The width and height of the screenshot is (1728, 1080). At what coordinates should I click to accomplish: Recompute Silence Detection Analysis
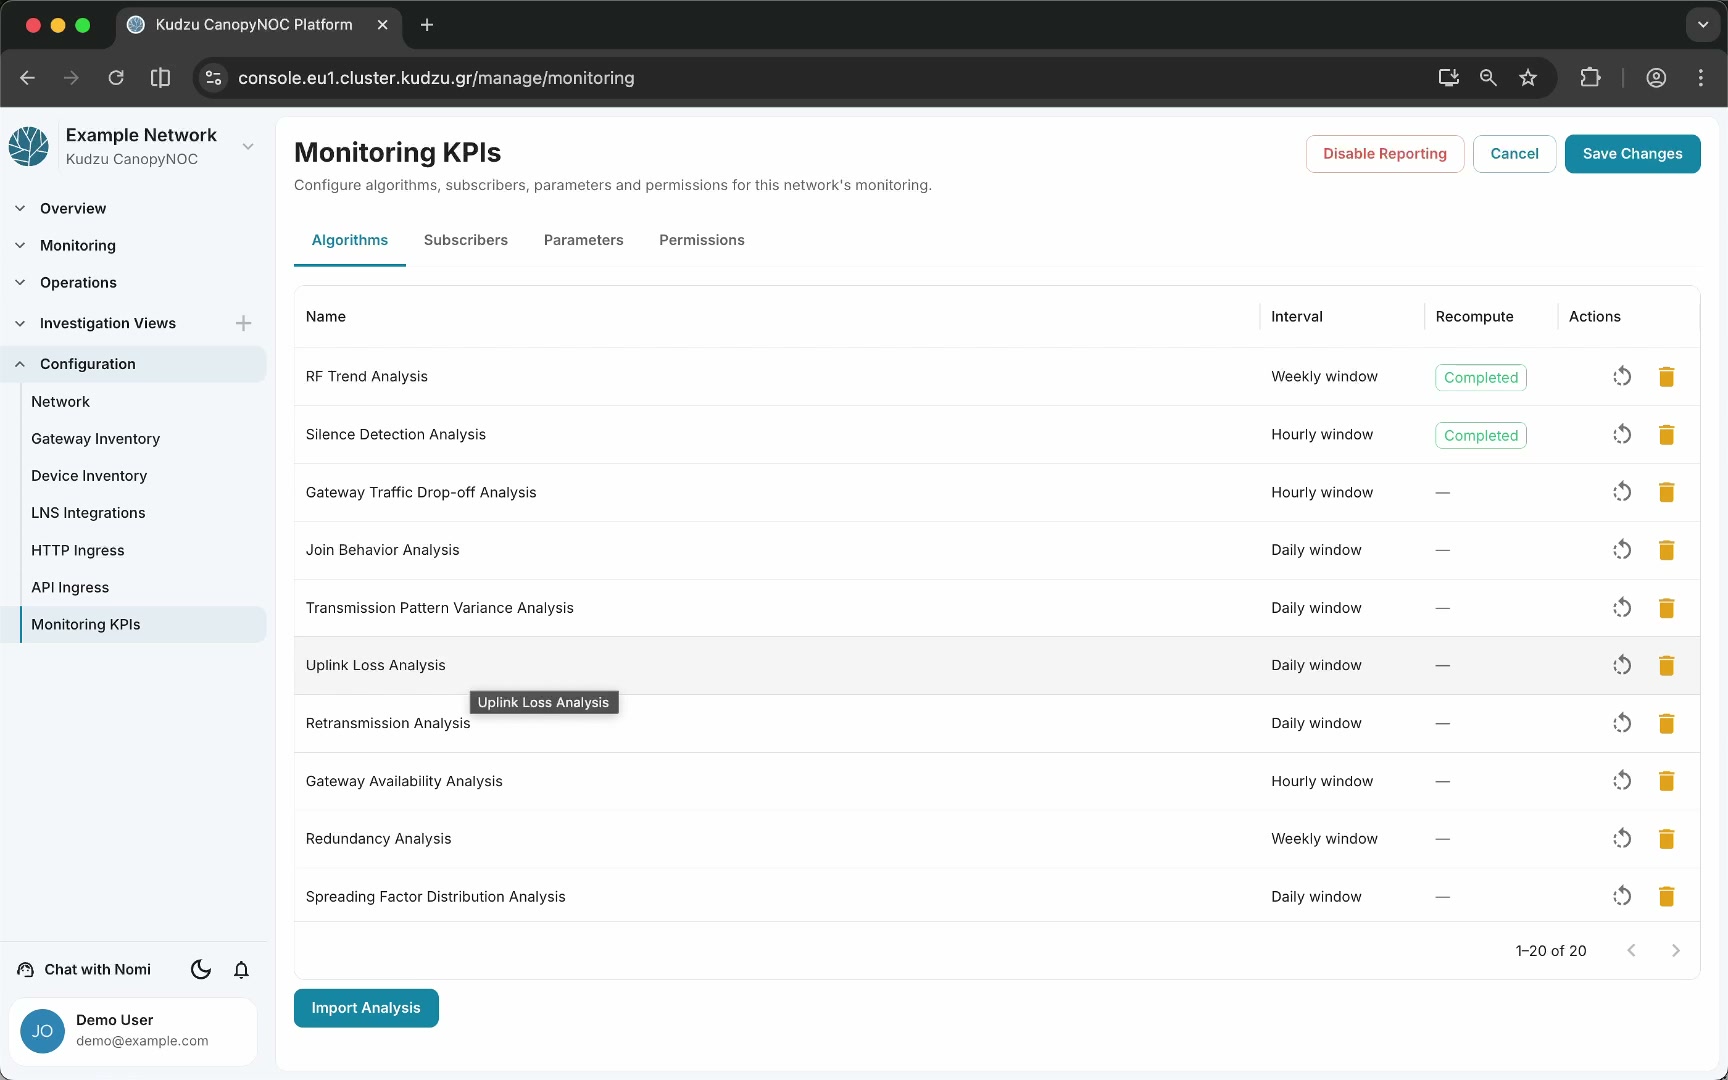click(x=1622, y=435)
